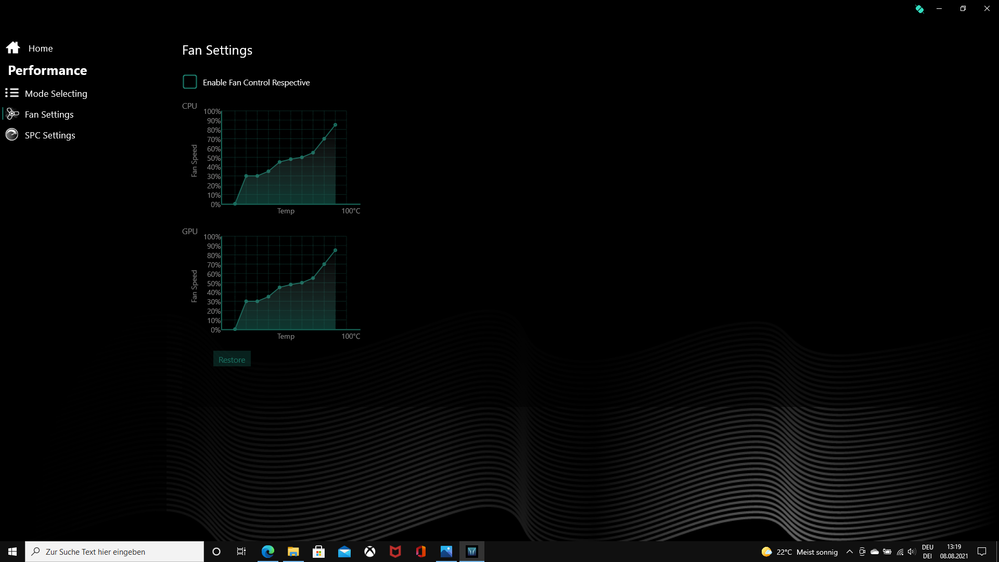Check the battery status tray icon
Image resolution: width=999 pixels, height=562 pixels.
pyautogui.click(x=887, y=552)
